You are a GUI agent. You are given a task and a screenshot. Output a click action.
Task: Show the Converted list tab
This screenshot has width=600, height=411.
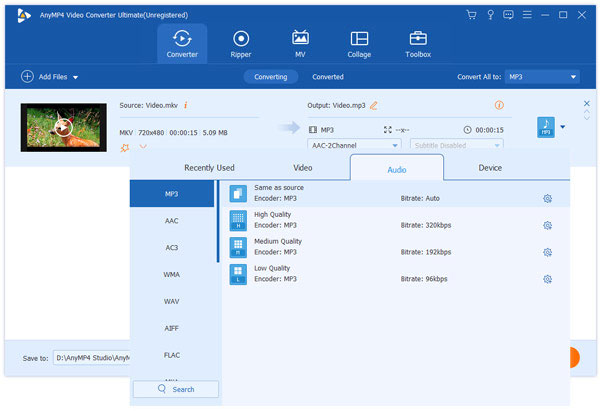(x=328, y=77)
